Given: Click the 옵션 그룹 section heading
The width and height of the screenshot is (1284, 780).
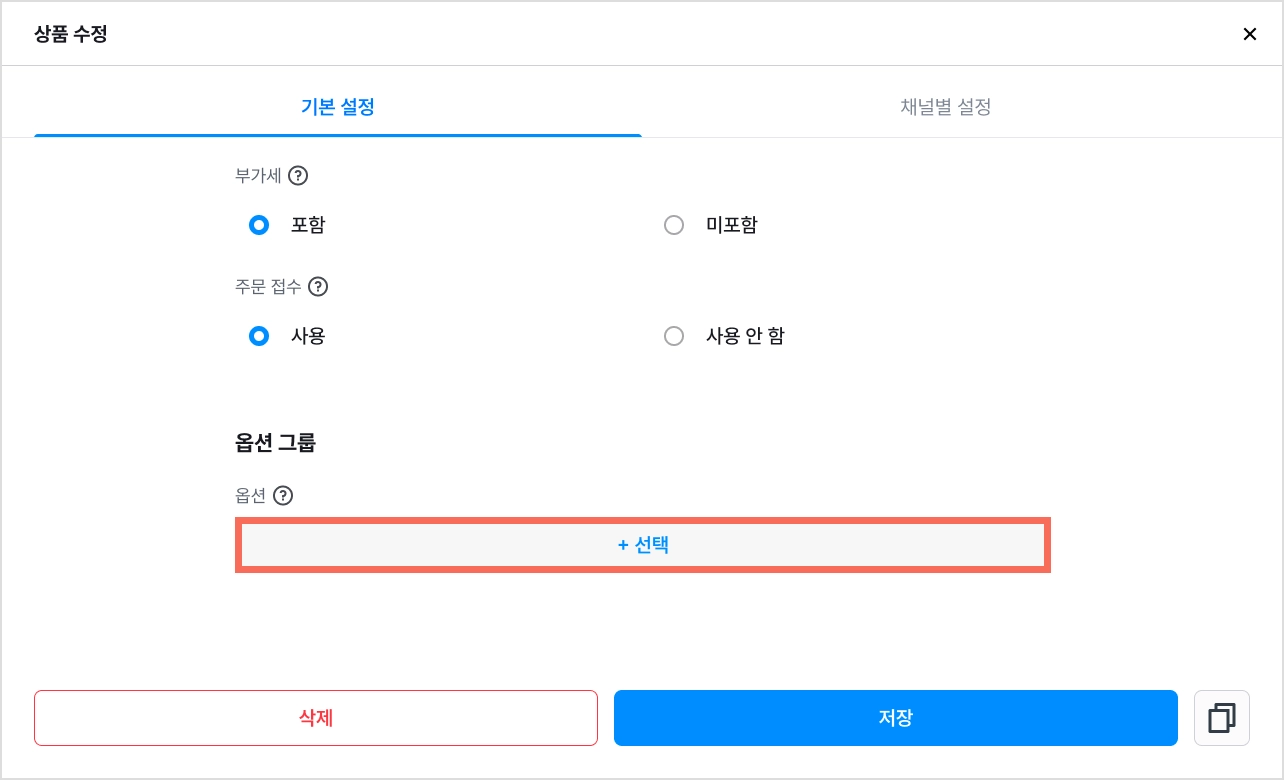Looking at the screenshot, I should click(275, 443).
